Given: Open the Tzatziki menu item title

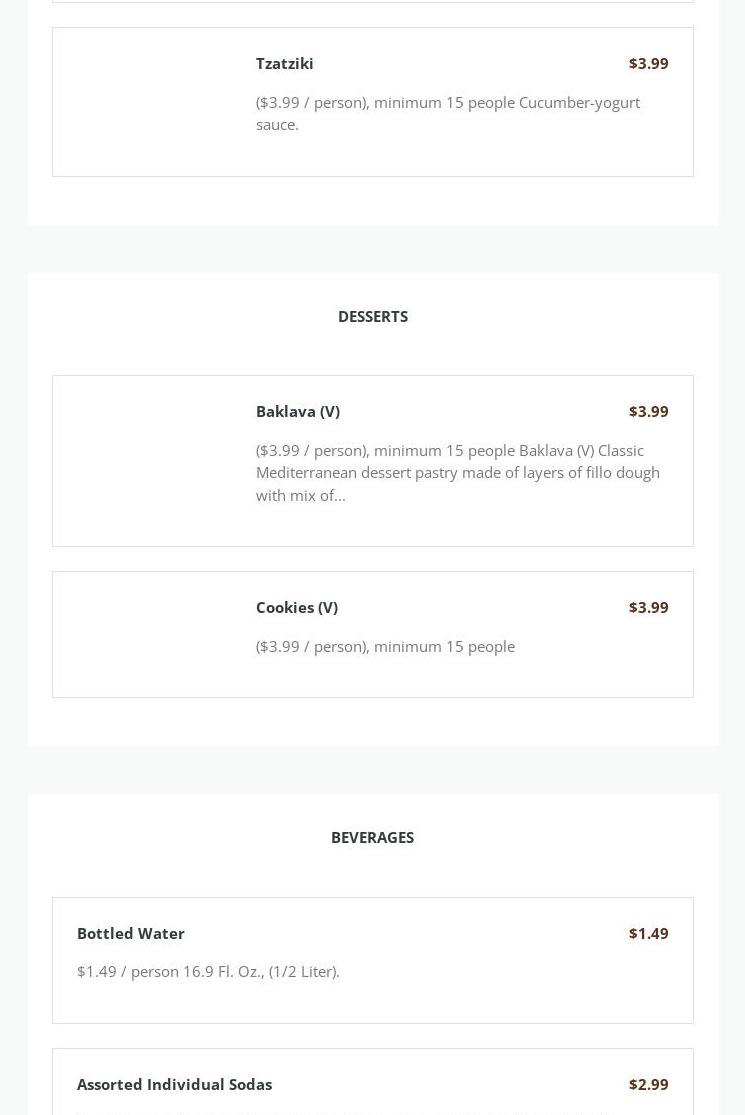Looking at the screenshot, I should (284, 63).
